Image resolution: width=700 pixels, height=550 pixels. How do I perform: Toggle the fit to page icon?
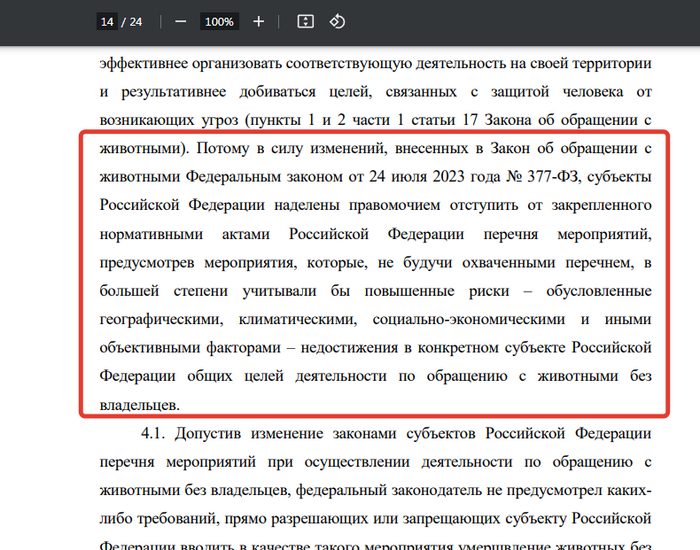(x=306, y=21)
